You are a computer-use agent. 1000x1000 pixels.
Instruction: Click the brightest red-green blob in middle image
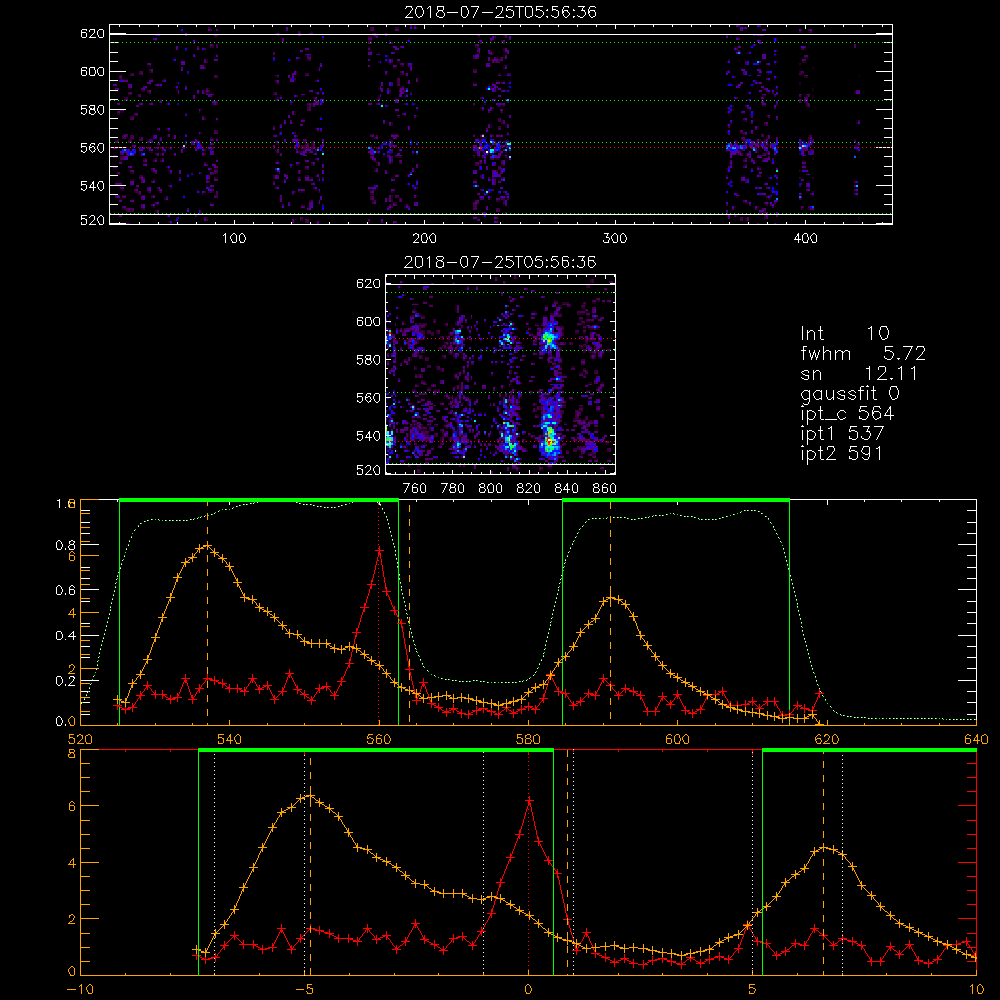[x=549, y=440]
